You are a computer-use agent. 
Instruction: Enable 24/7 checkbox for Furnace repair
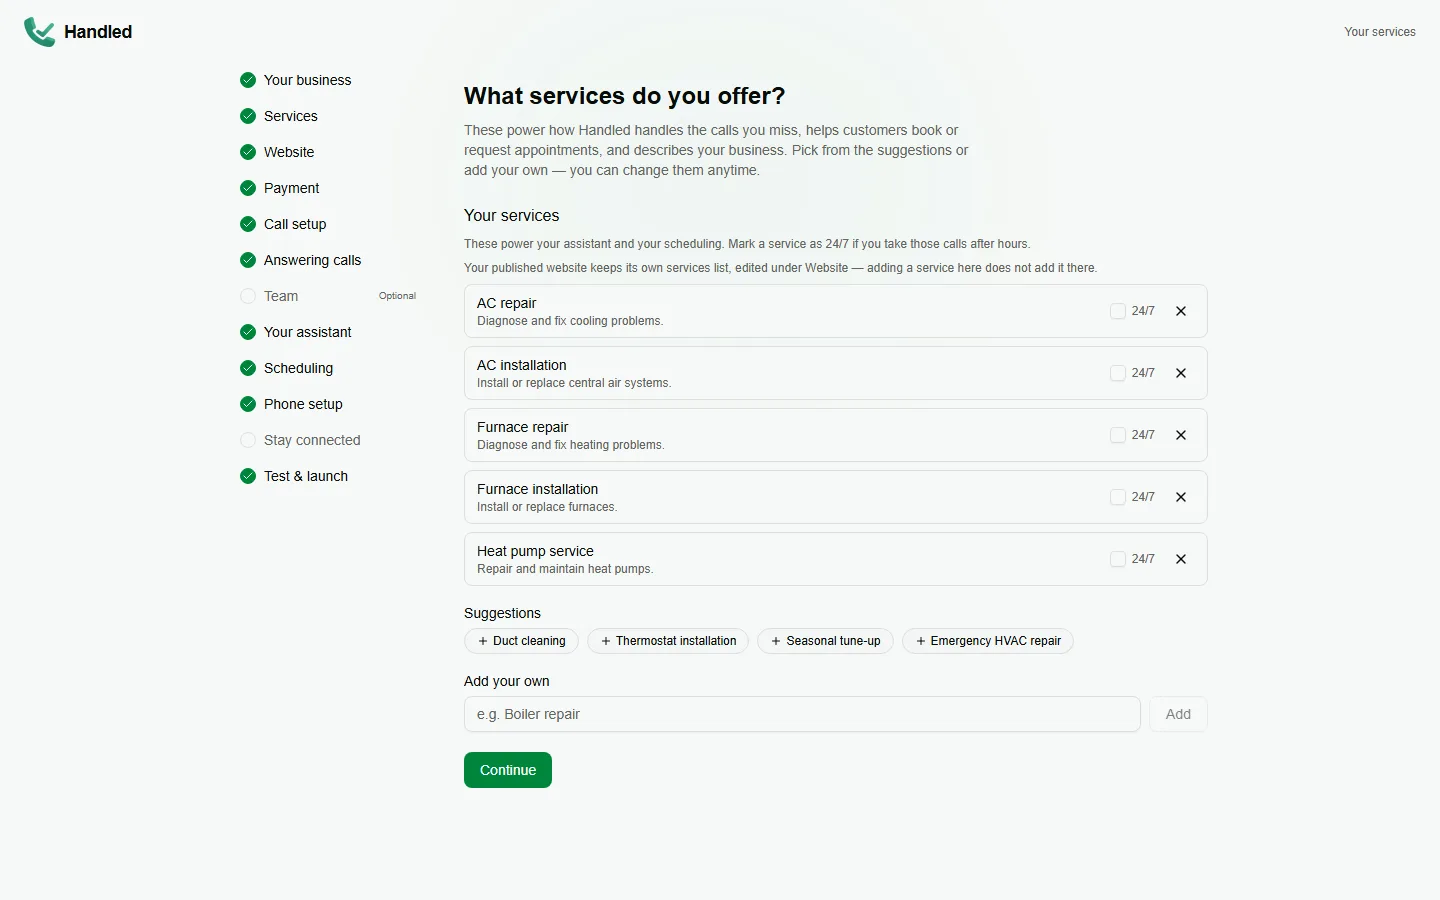[1118, 435]
